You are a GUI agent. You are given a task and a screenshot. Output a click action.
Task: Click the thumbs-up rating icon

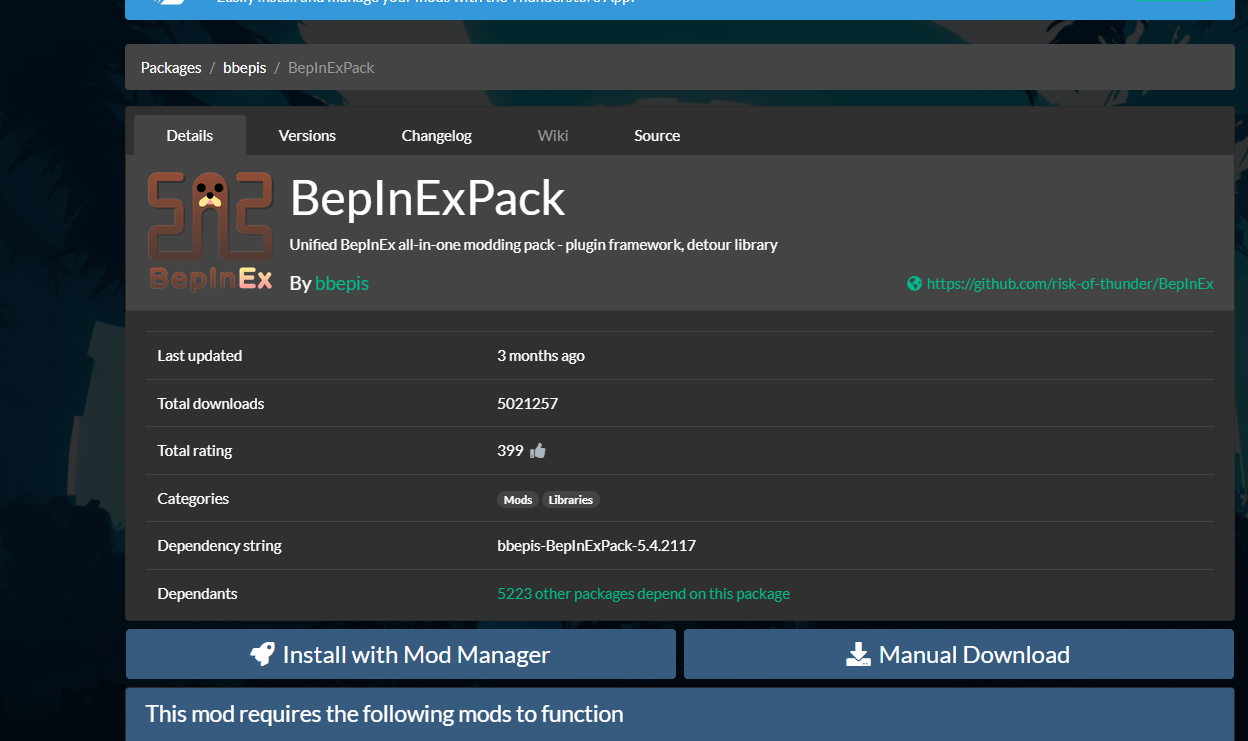[538, 451]
